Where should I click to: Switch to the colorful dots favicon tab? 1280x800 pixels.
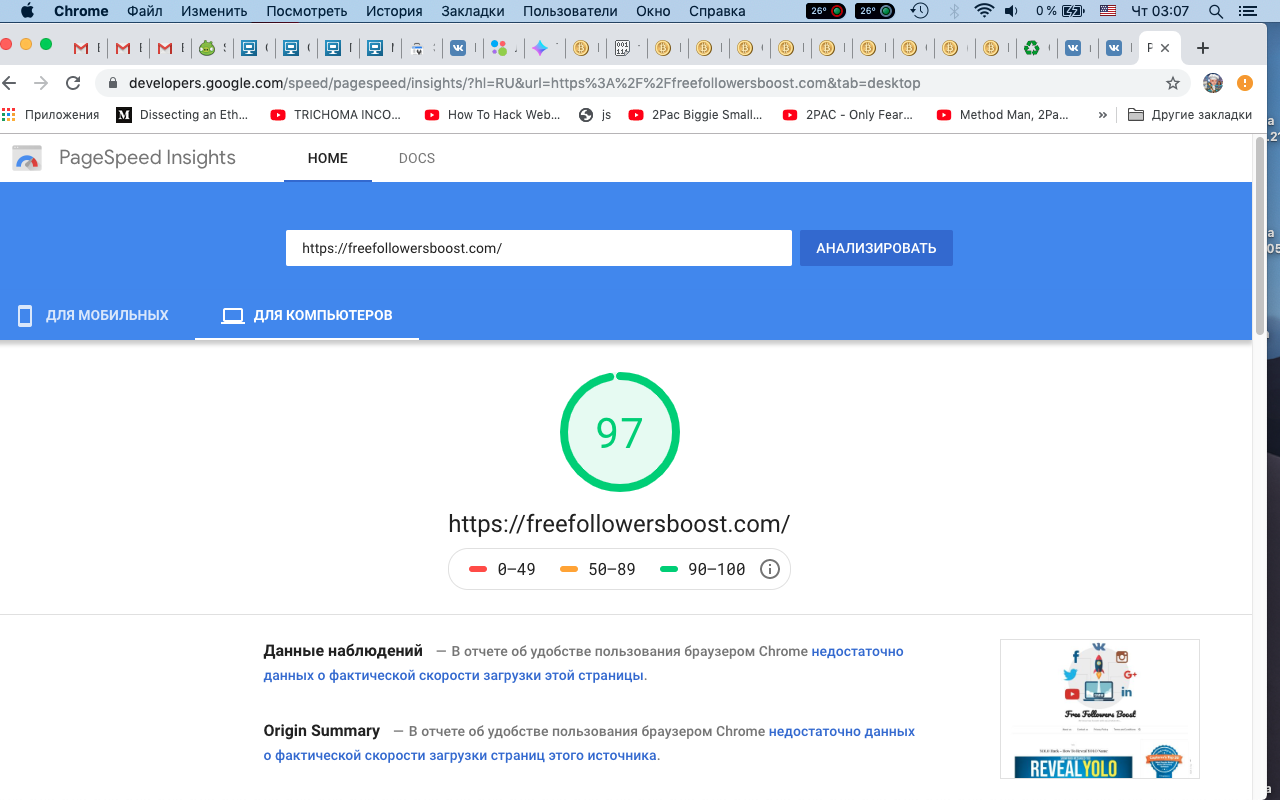[x=499, y=48]
